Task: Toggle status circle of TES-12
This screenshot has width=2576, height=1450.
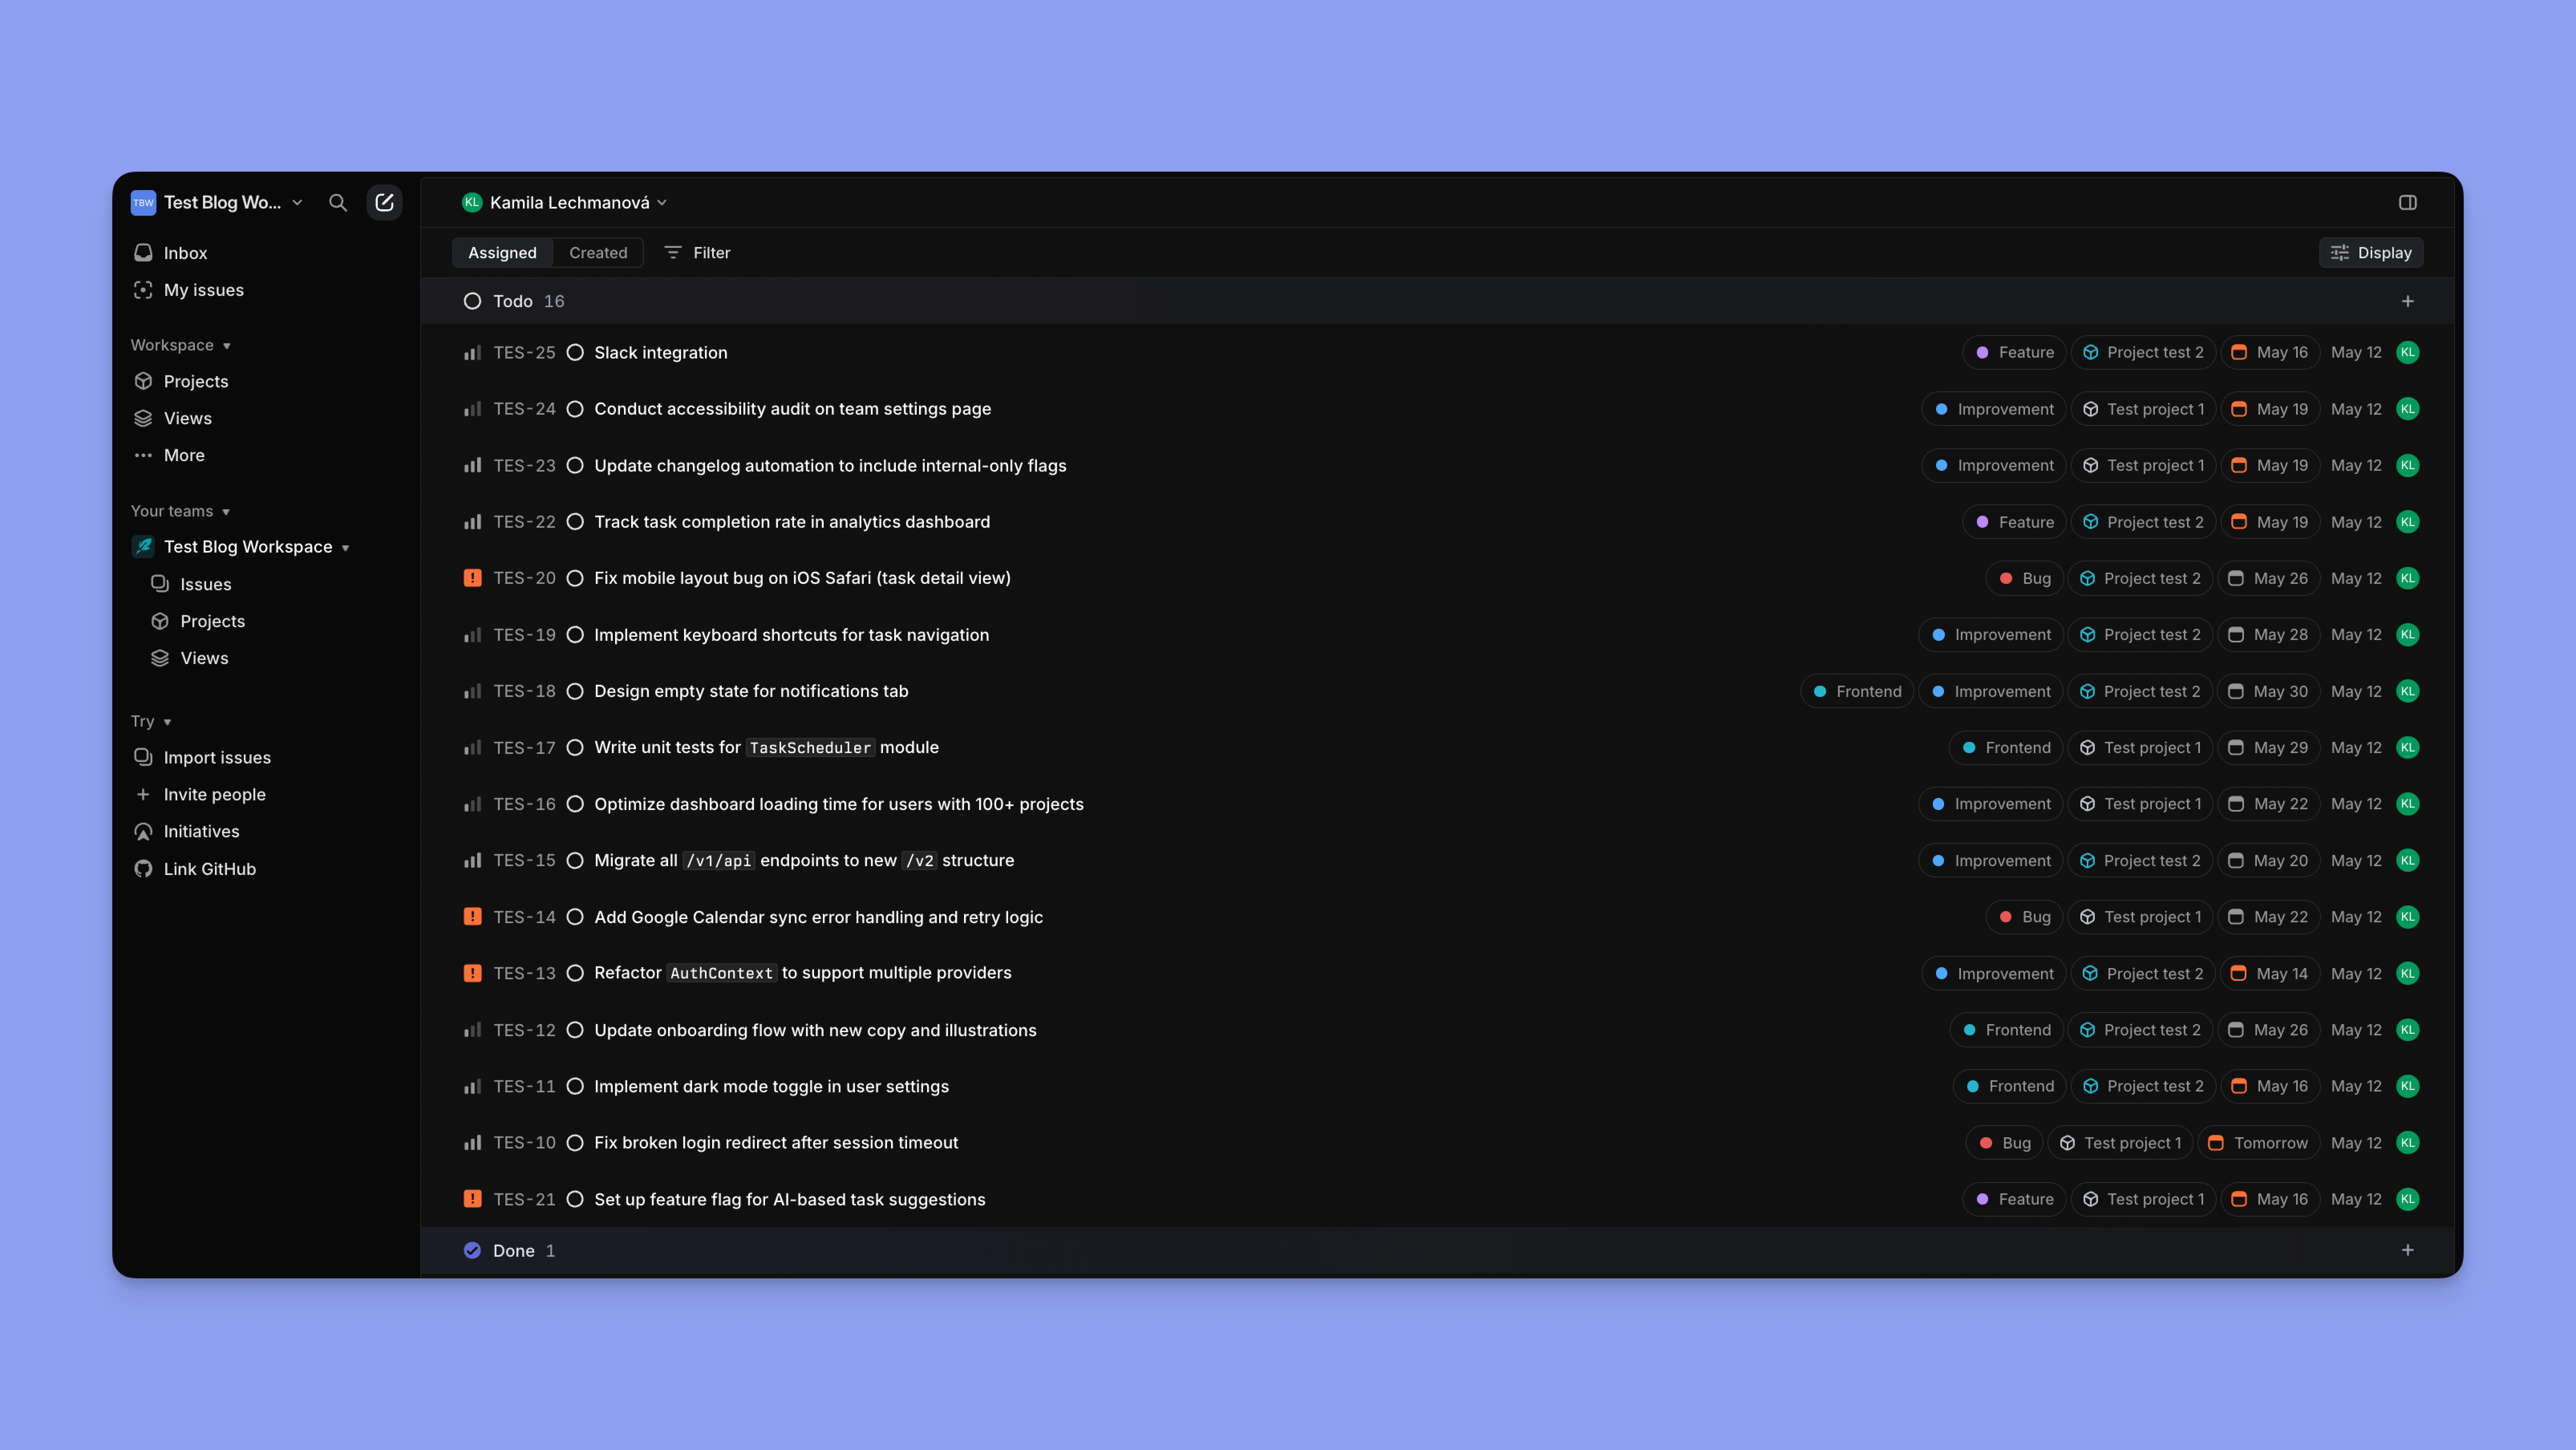Action: point(575,1030)
